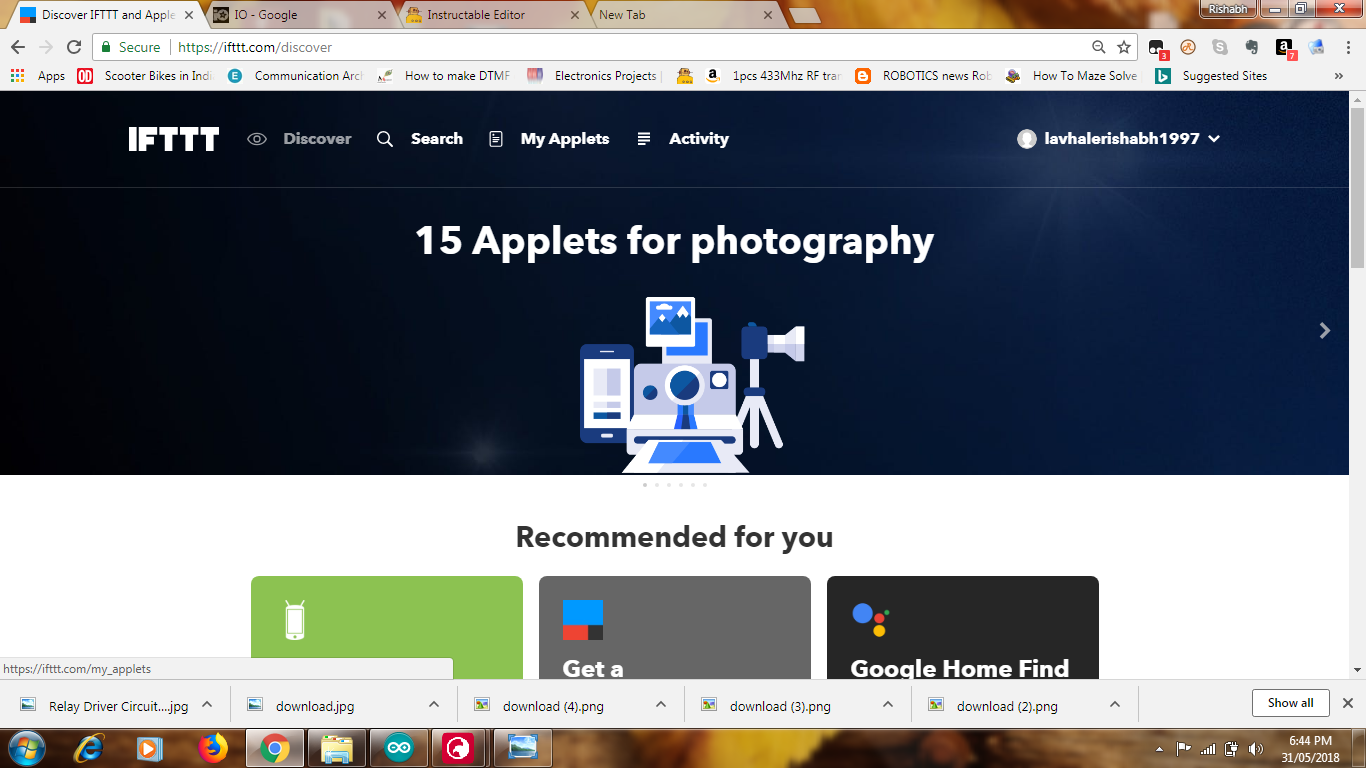Click the orange R extension icon
Screen dimensions: 1366x768
click(1188, 47)
